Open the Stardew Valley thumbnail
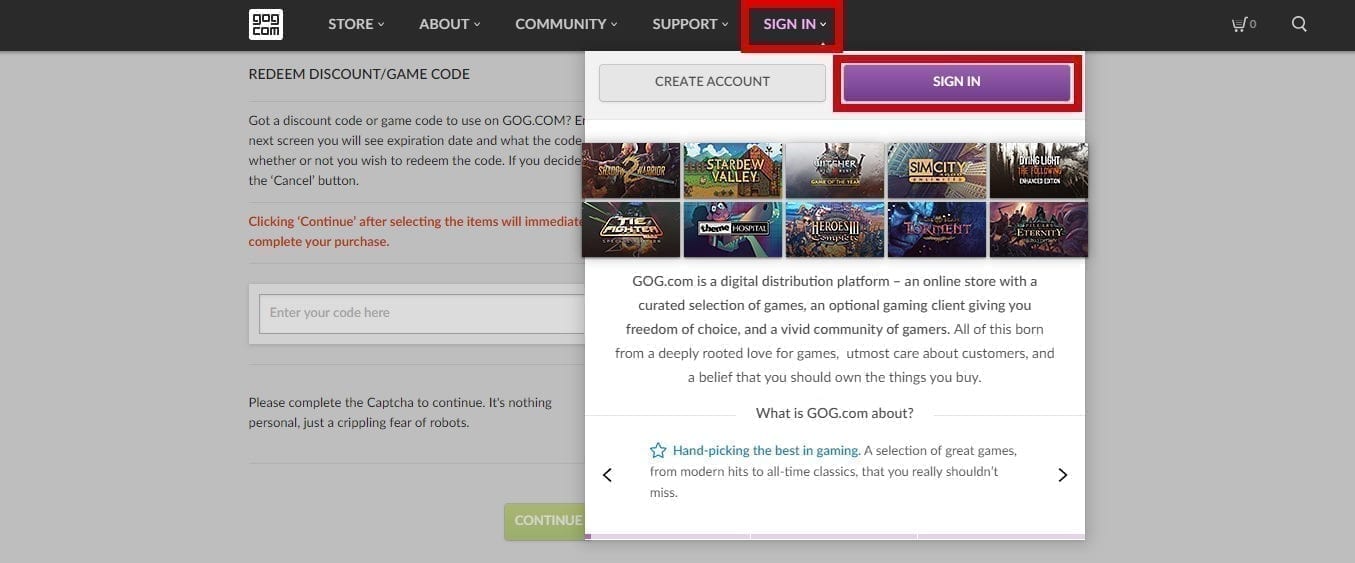Image resolution: width=1355 pixels, height=563 pixels. click(733, 170)
